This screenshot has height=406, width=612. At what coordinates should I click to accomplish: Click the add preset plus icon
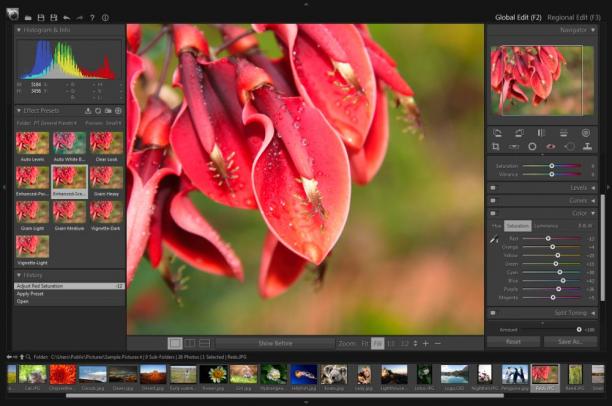click(x=118, y=111)
